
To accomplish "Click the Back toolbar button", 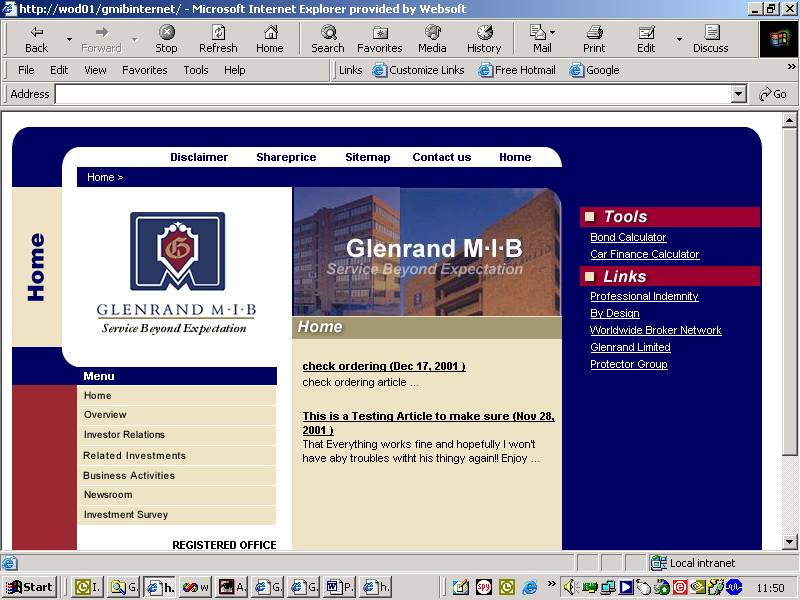I will click(36, 39).
